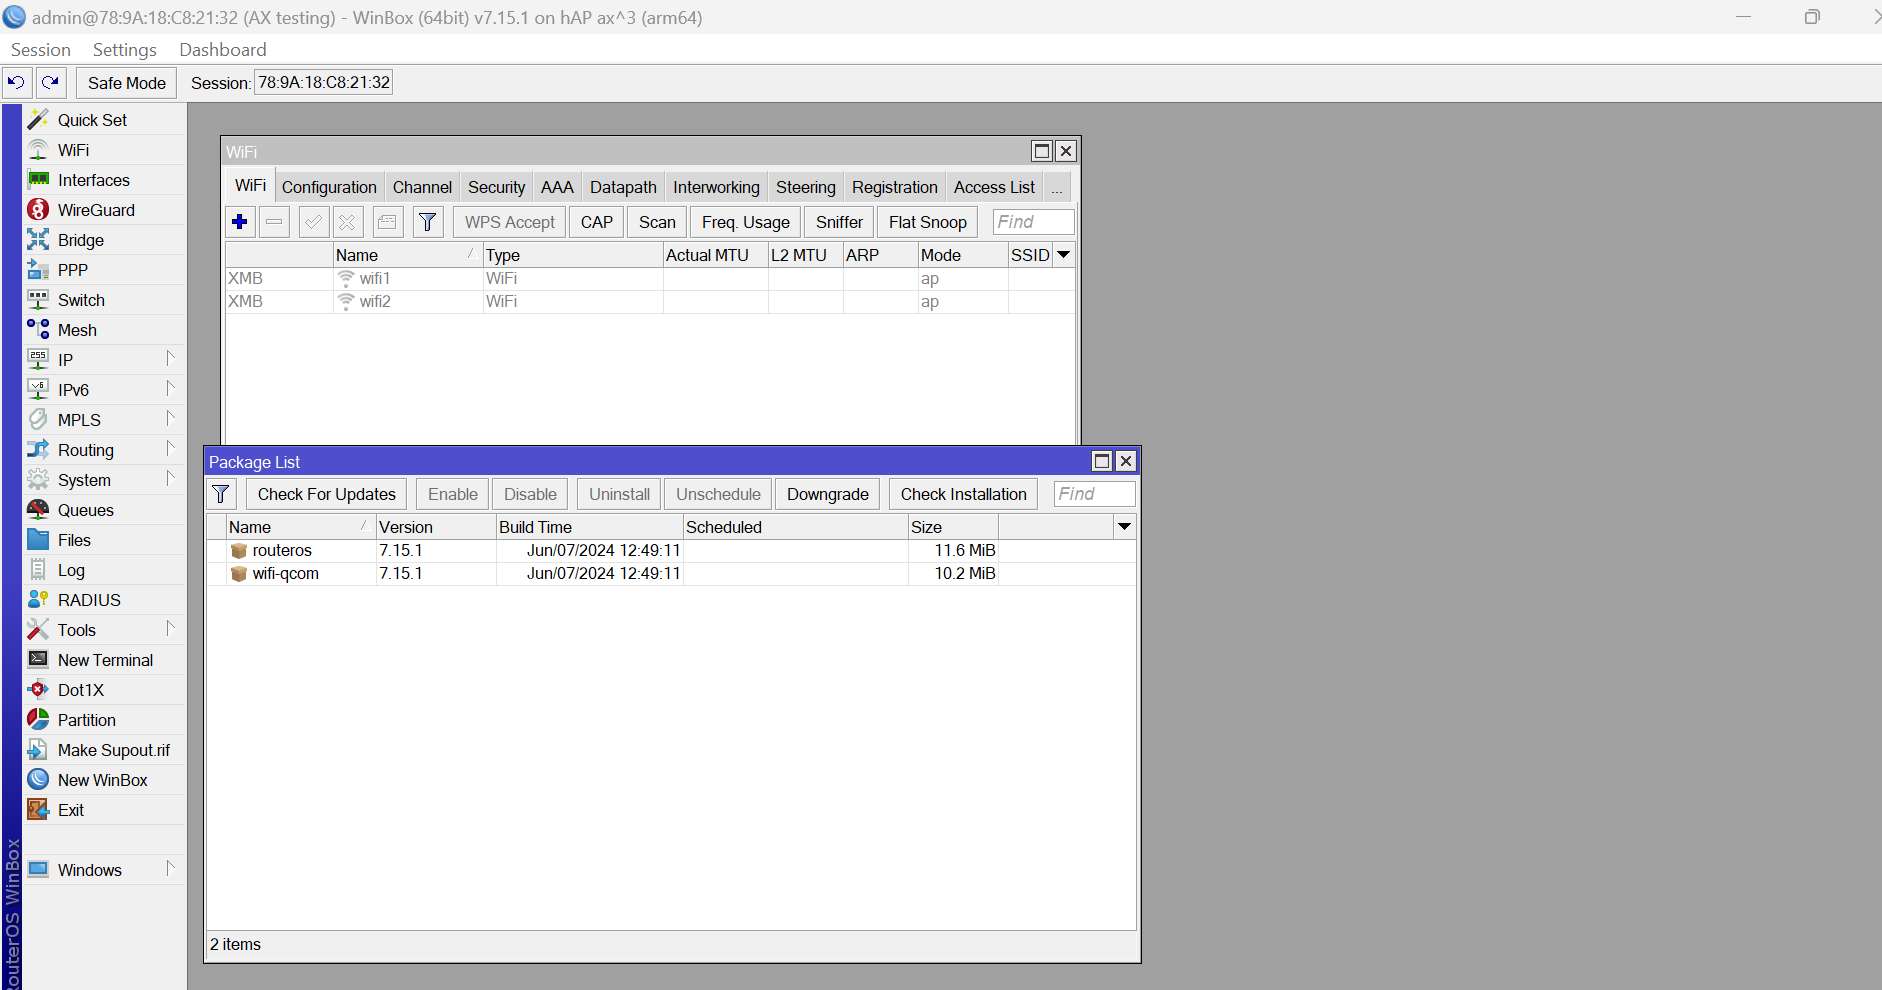Open the Dashboard menu
The height and width of the screenshot is (990, 1882).
[x=222, y=50]
